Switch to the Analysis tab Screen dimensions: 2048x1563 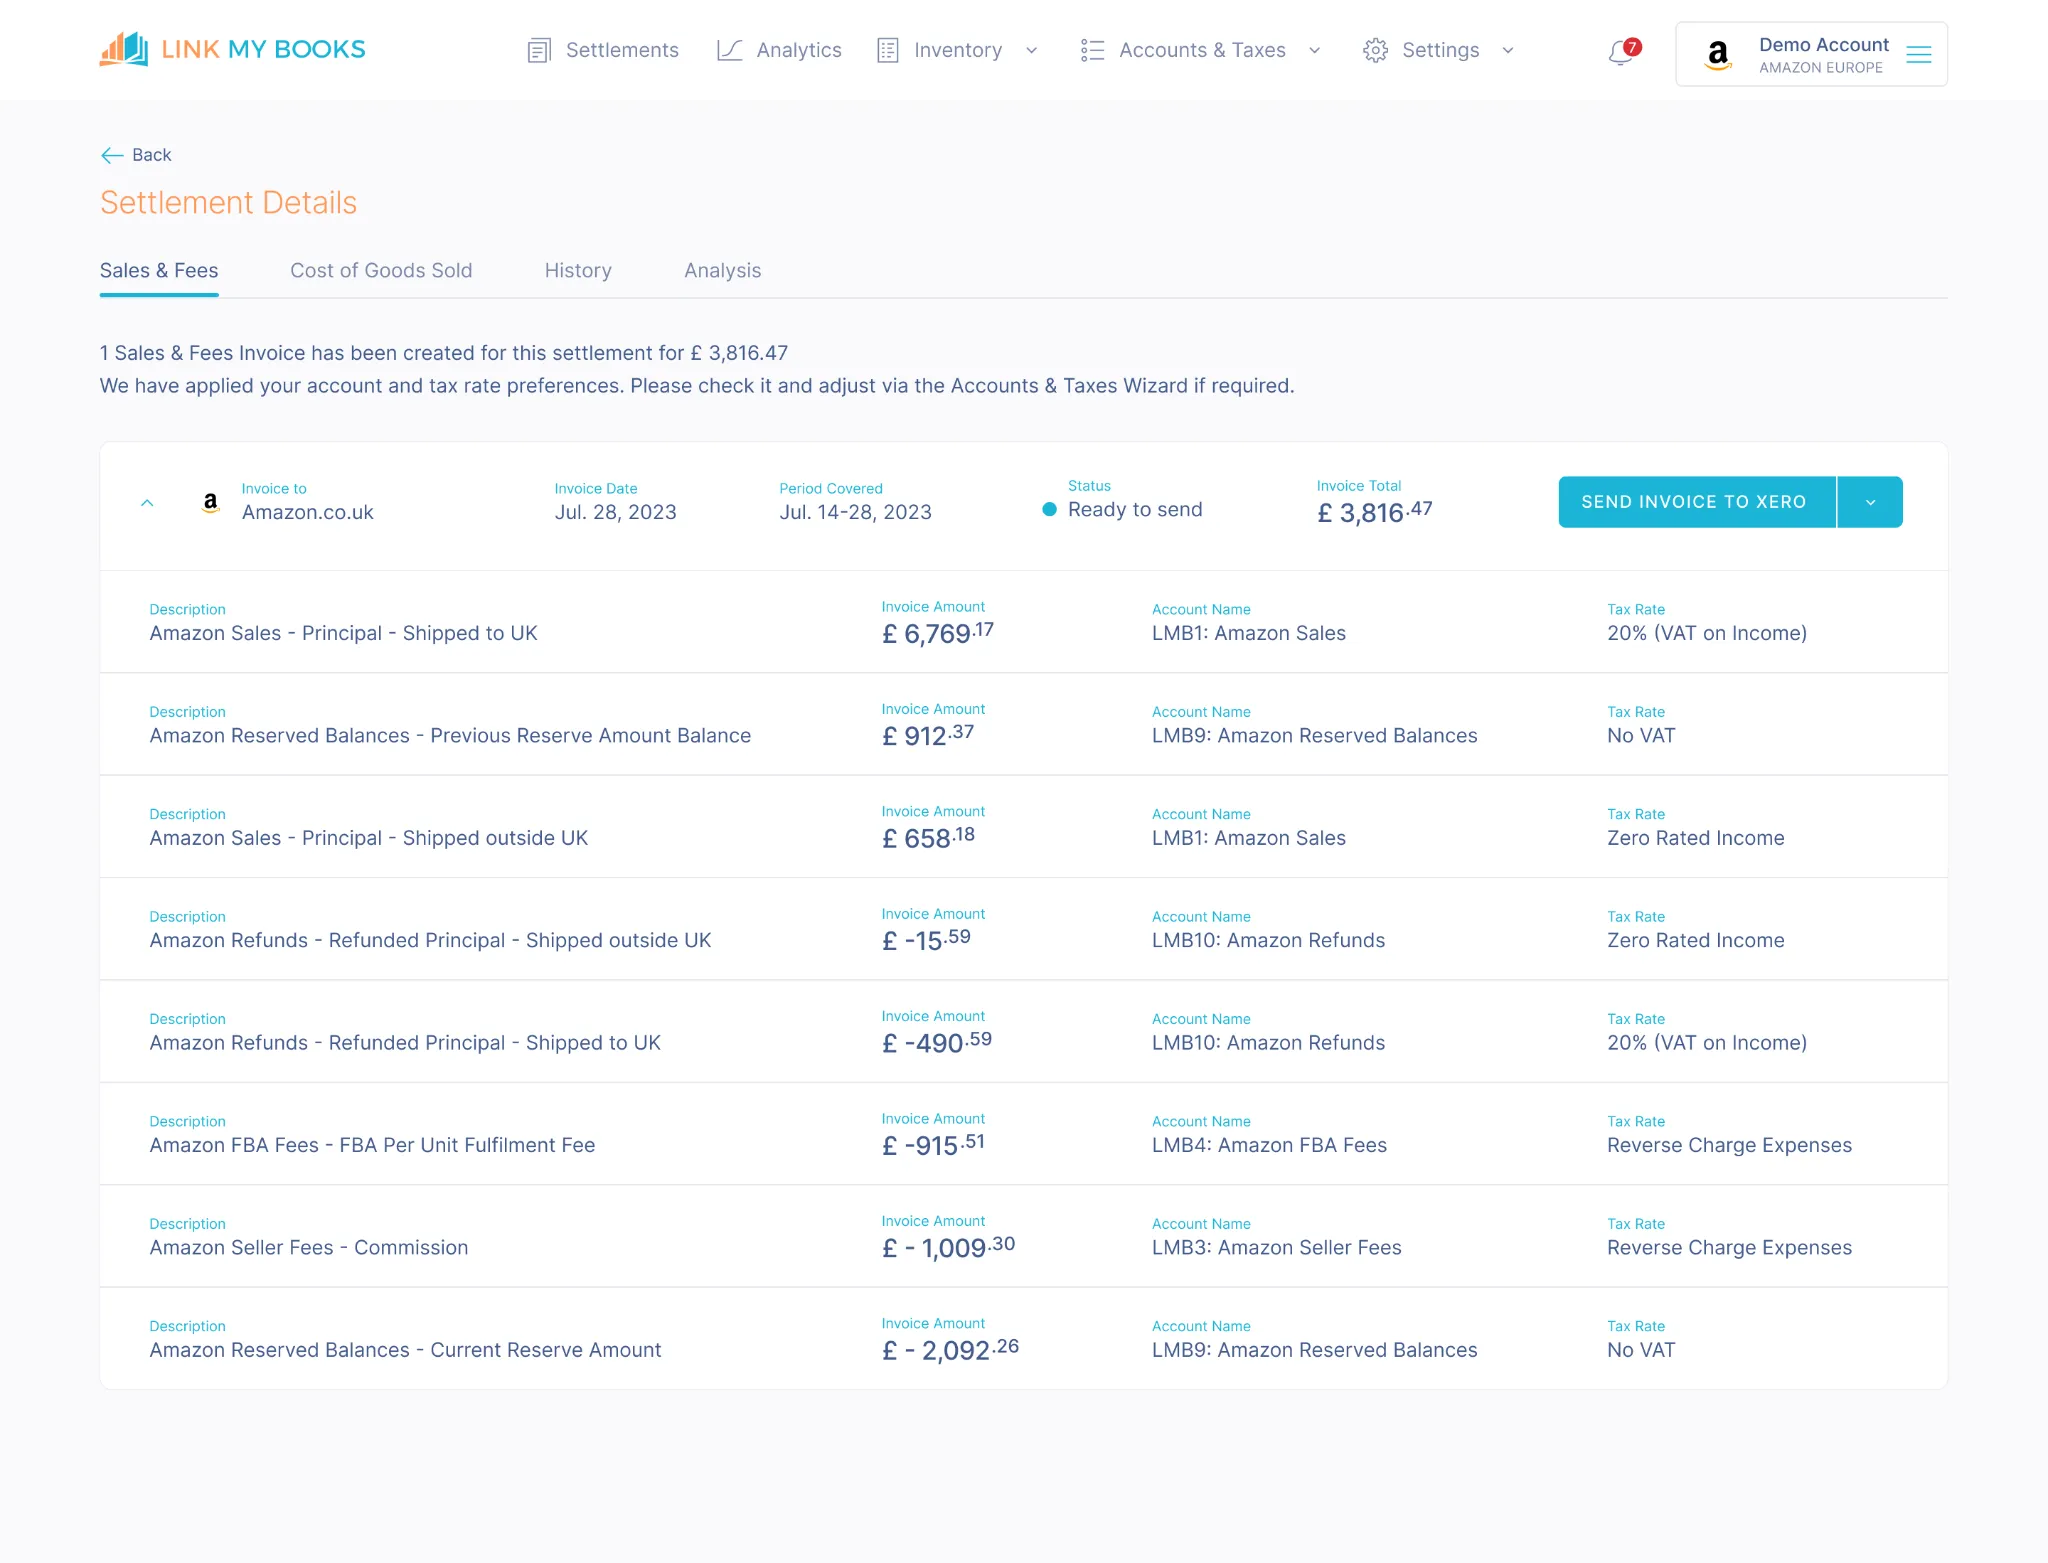coord(723,271)
